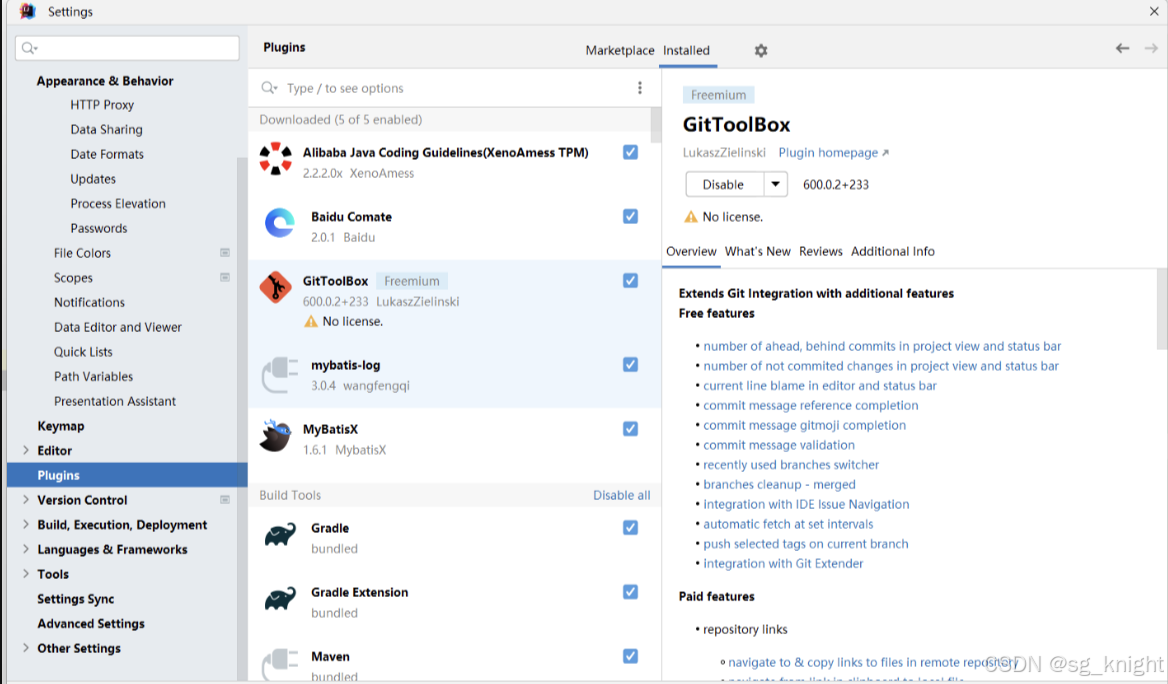The width and height of the screenshot is (1168, 684).
Task: Open the Passwords settings page
Action: point(98,228)
